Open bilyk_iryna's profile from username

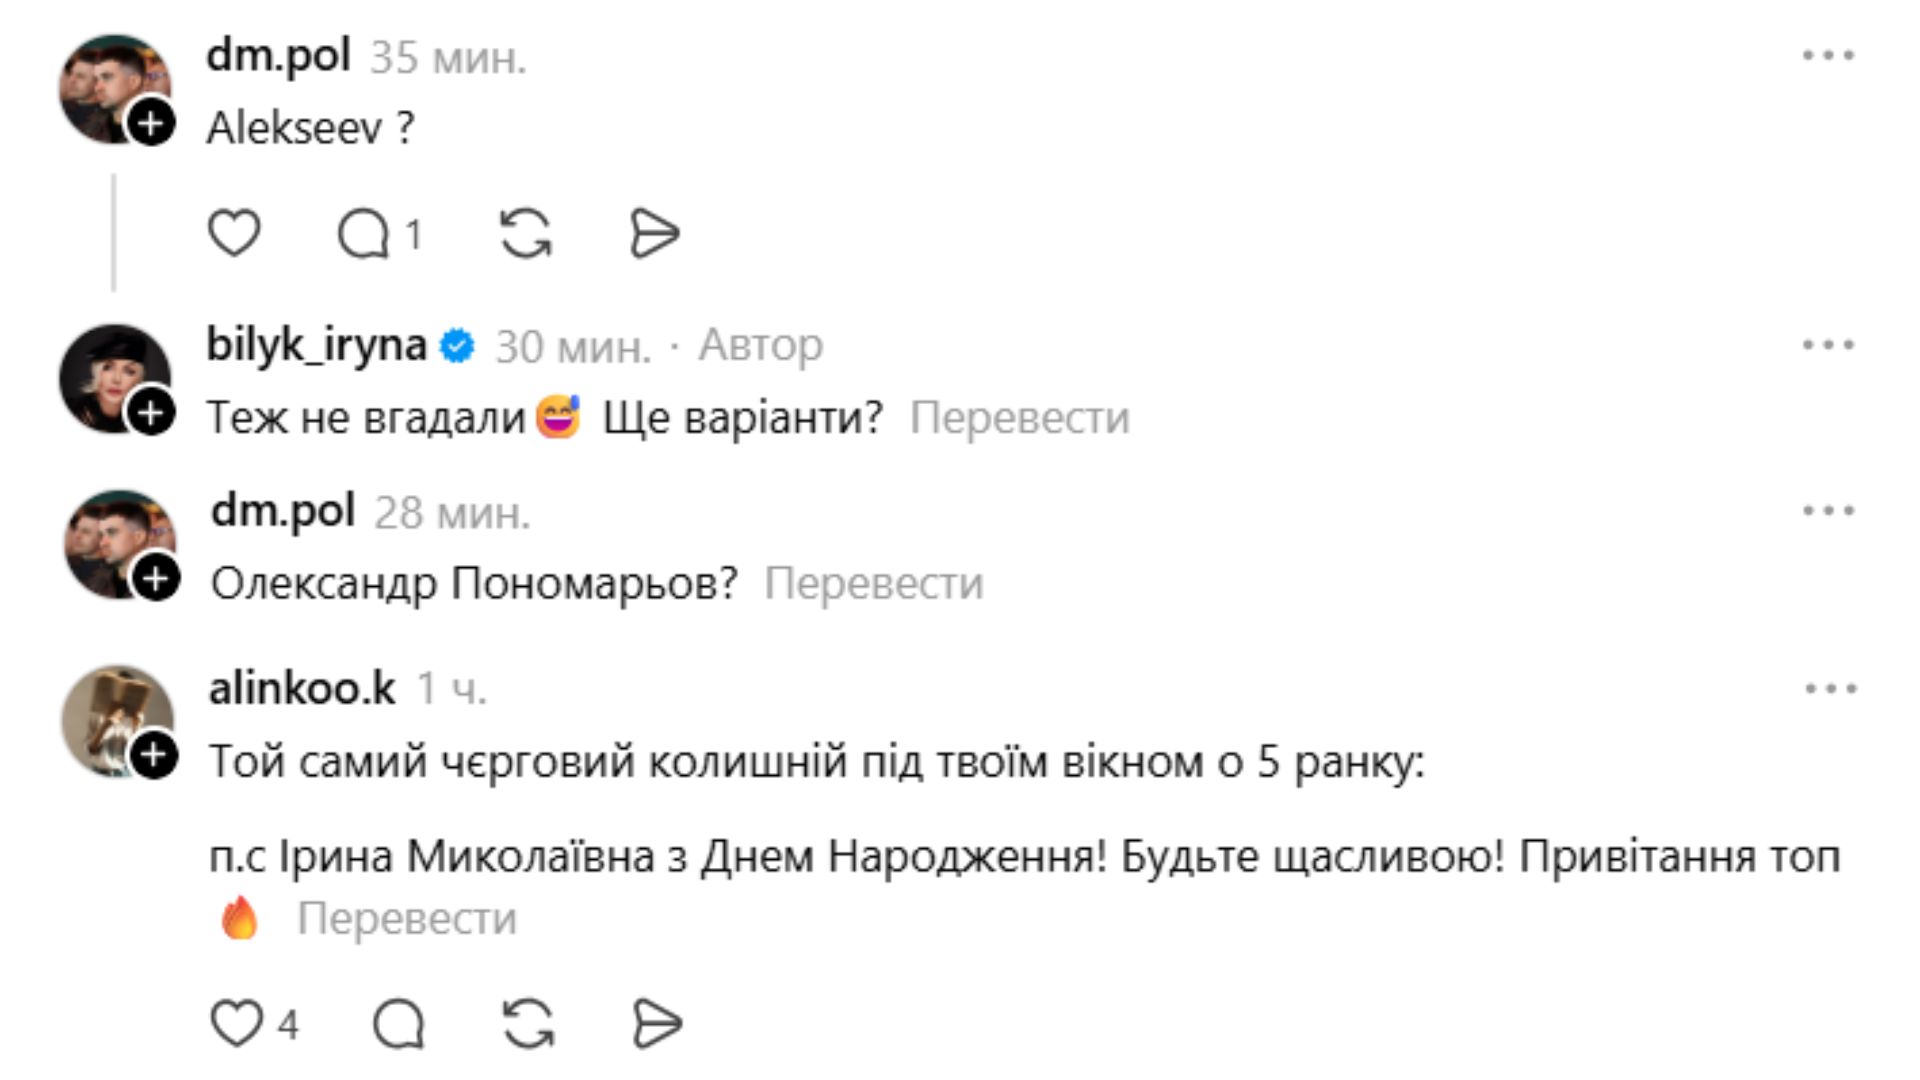pos(316,345)
